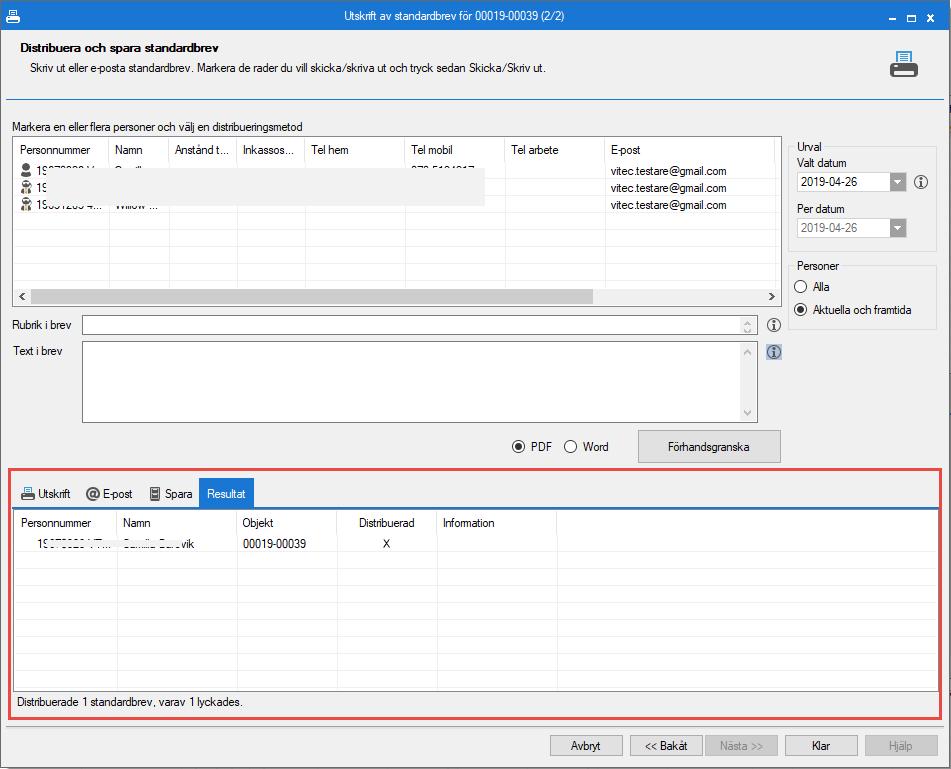The width and height of the screenshot is (951, 769).
Task: Click the Anstånd t... column header
Action: coord(201,150)
